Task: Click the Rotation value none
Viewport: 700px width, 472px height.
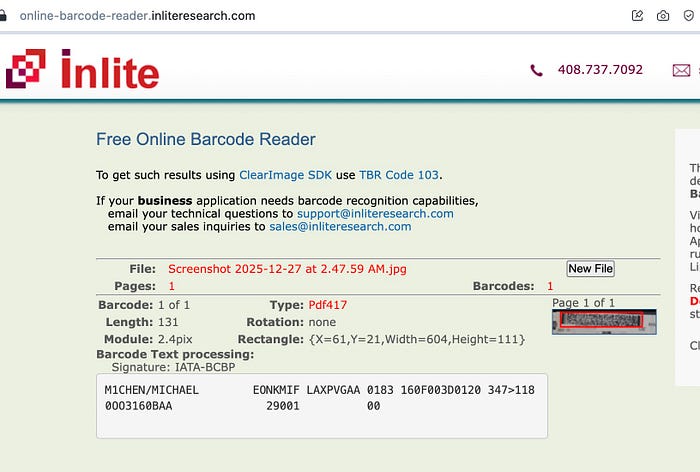Action: pos(322,322)
